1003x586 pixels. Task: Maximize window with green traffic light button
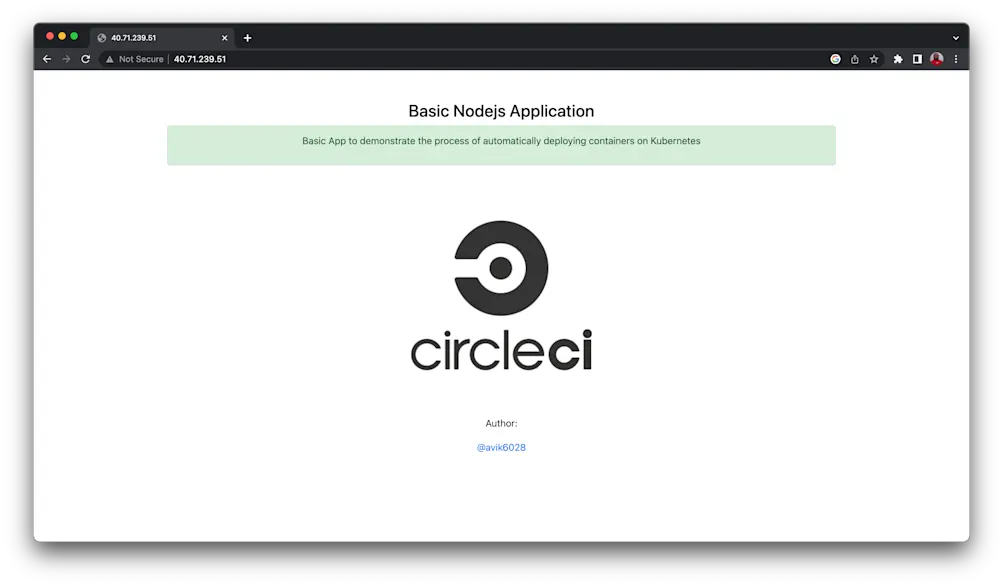(x=74, y=36)
